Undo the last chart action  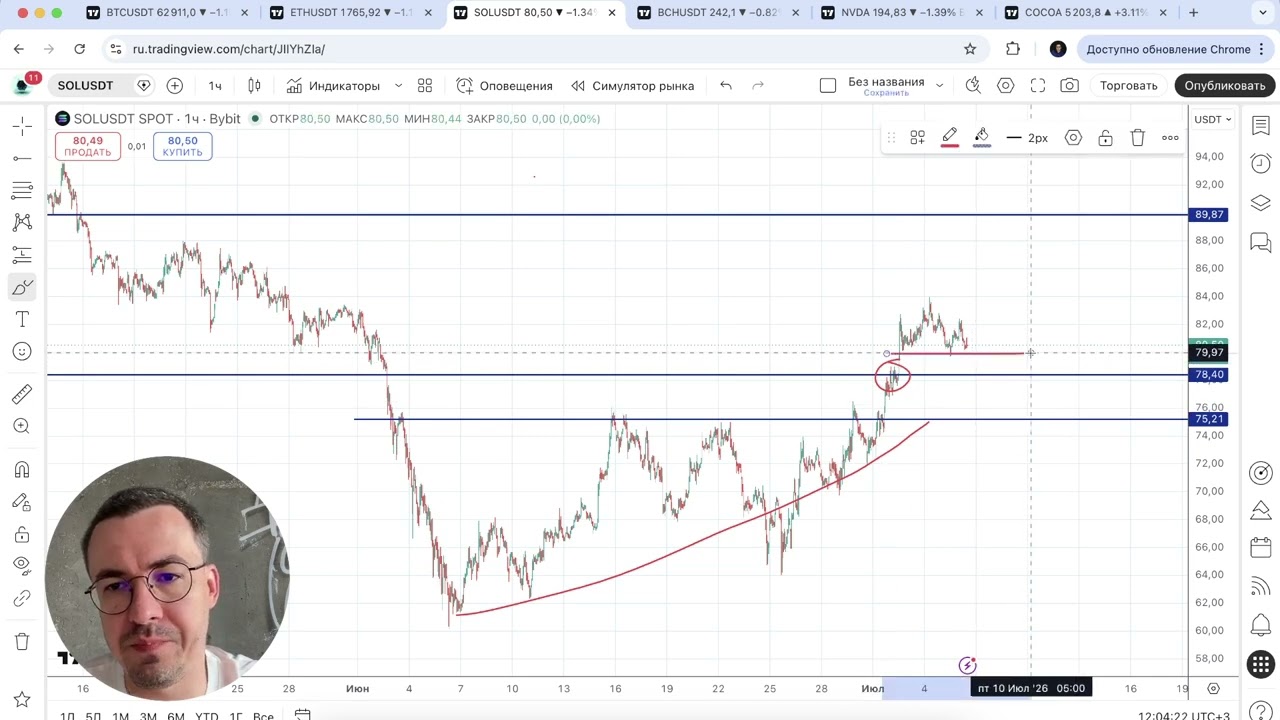tap(726, 85)
